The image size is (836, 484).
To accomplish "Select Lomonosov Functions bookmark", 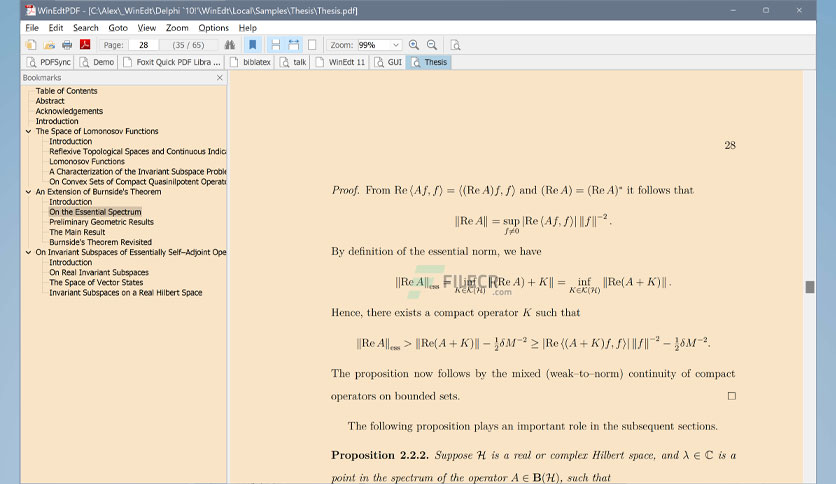I will [87, 162].
